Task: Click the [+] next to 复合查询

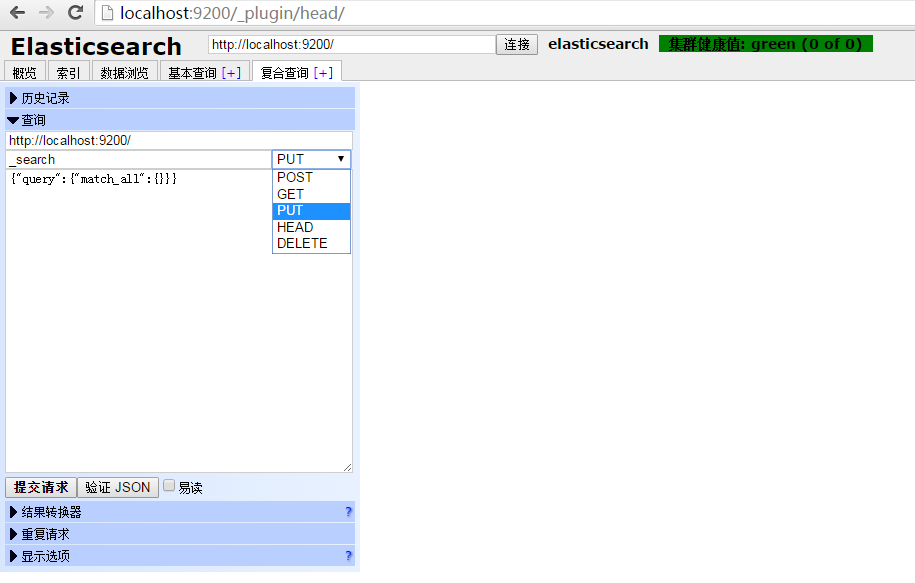Action: [323, 73]
